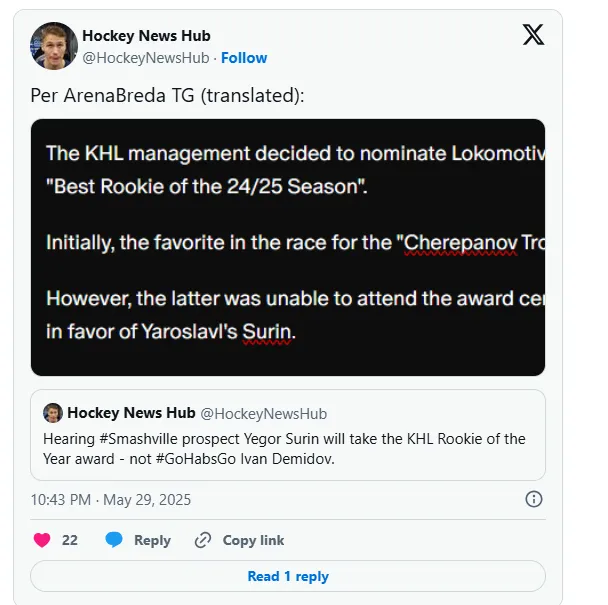Open the Hockey News Hub display name

coord(146,36)
